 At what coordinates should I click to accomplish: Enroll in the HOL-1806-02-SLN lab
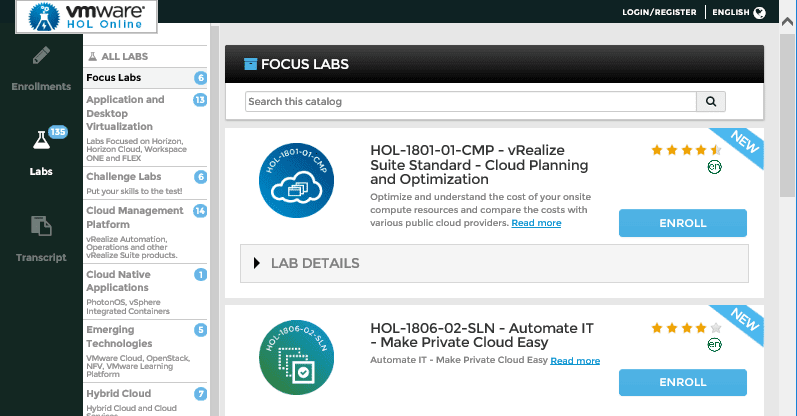(683, 382)
